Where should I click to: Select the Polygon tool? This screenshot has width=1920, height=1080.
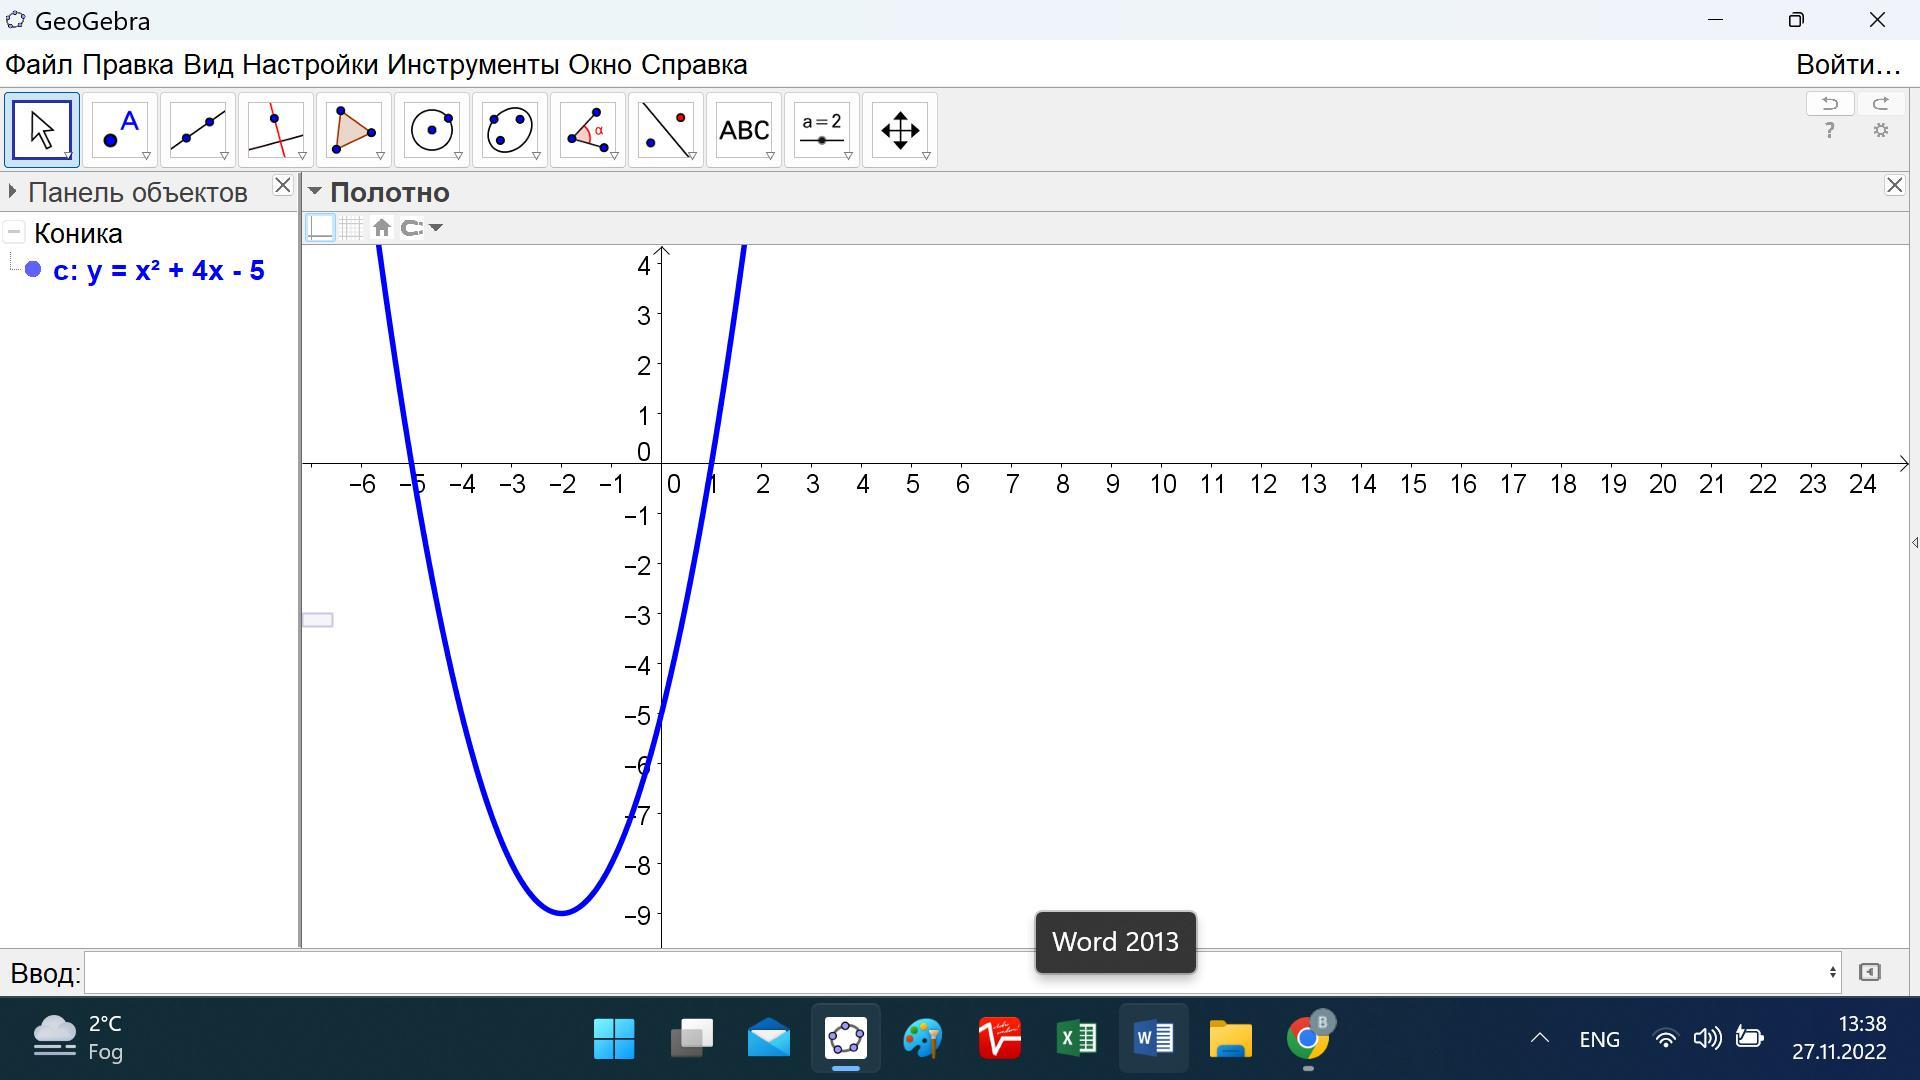pos(353,130)
